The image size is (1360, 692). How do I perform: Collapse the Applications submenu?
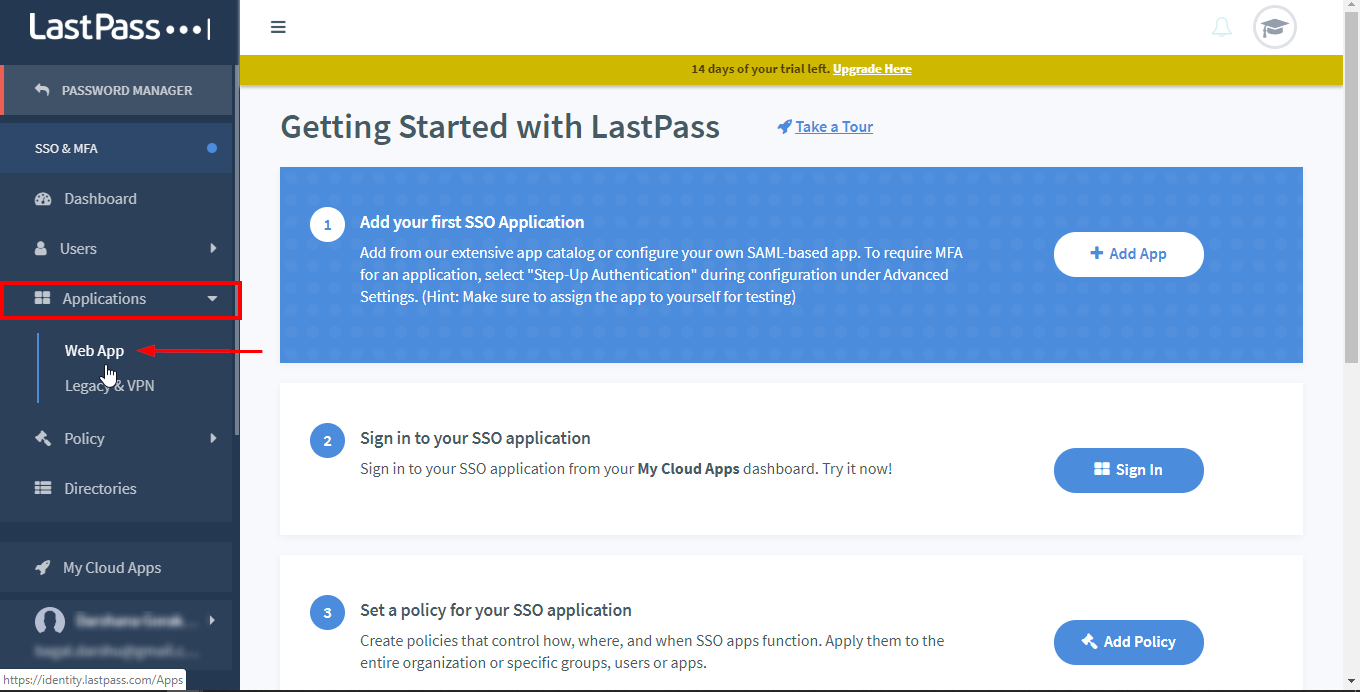click(213, 298)
